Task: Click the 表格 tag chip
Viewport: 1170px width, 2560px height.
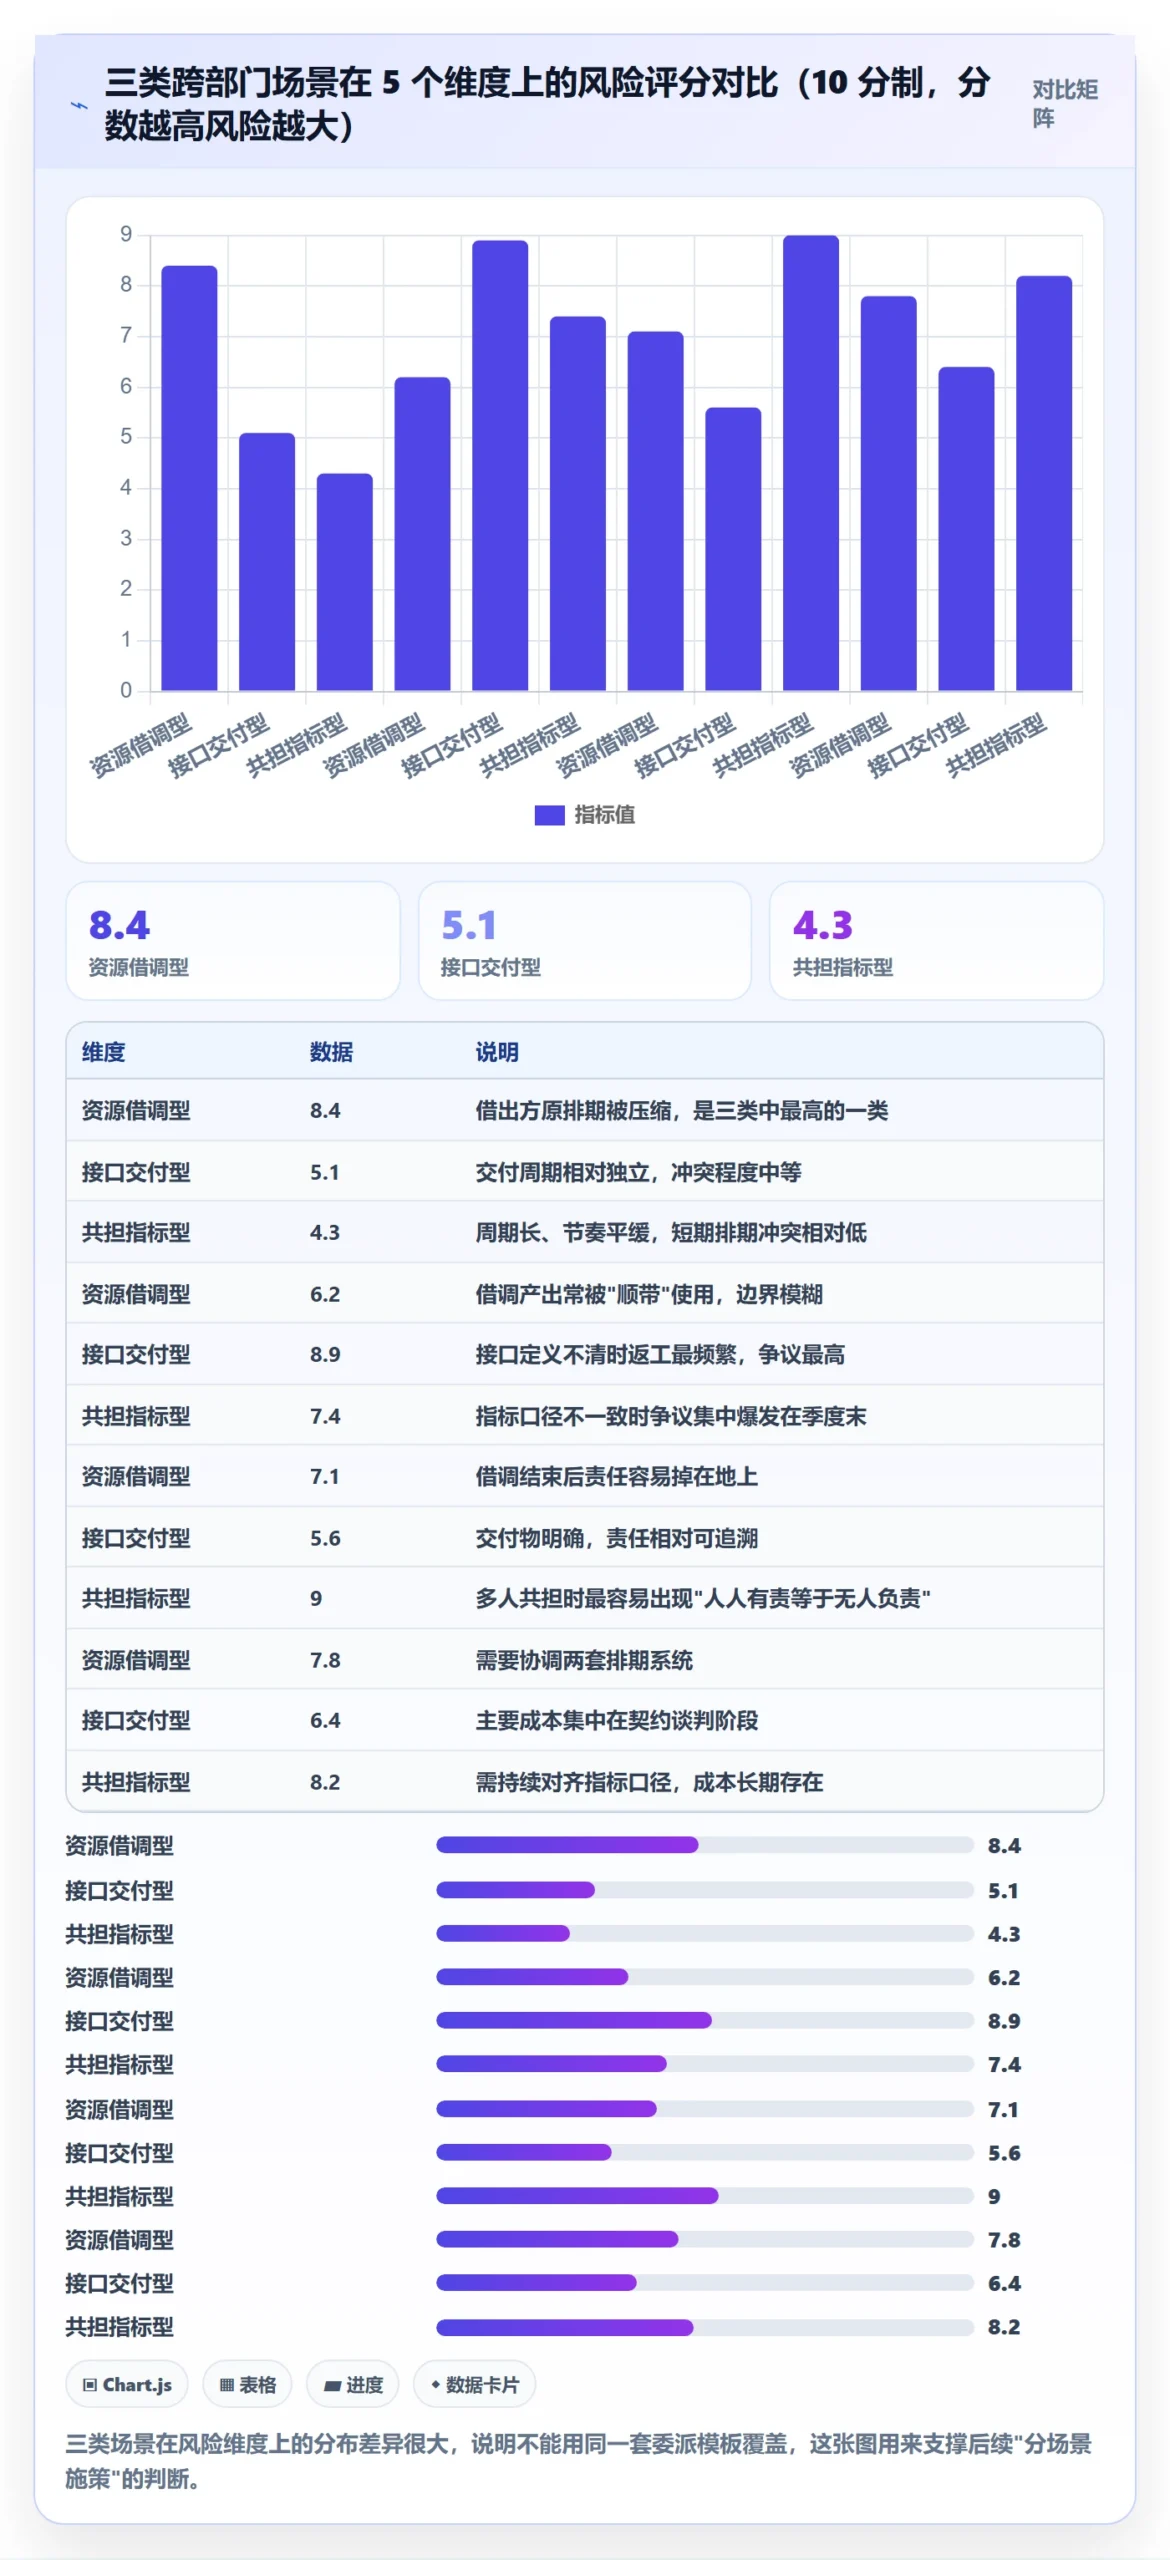Action: (247, 2385)
